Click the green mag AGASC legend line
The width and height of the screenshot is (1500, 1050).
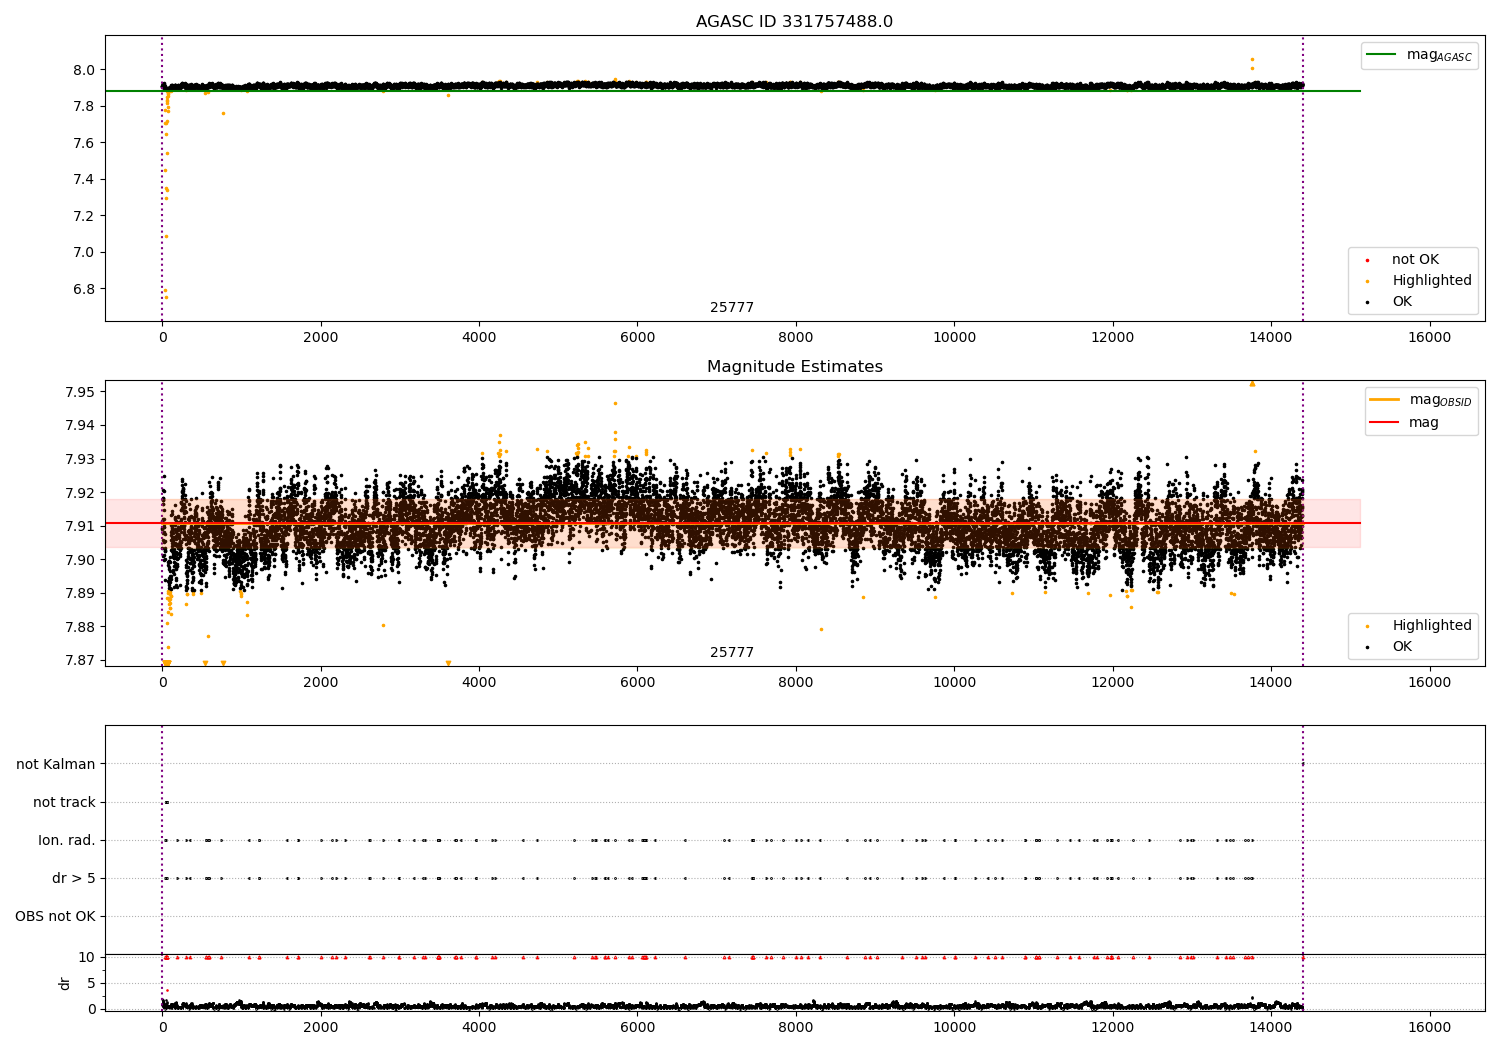click(1381, 55)
